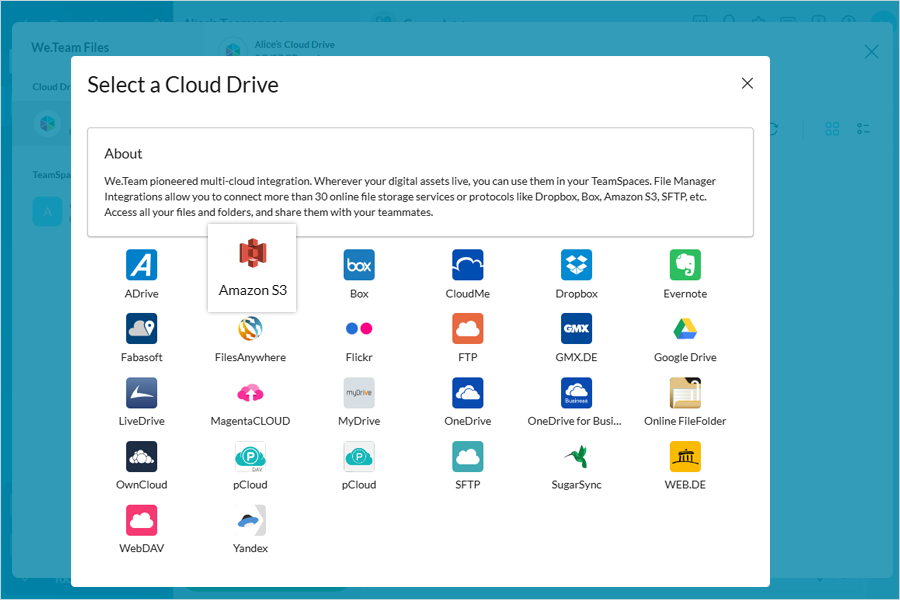Select OneDrive for Business icon
900x600 pixels.
point(576,393)
